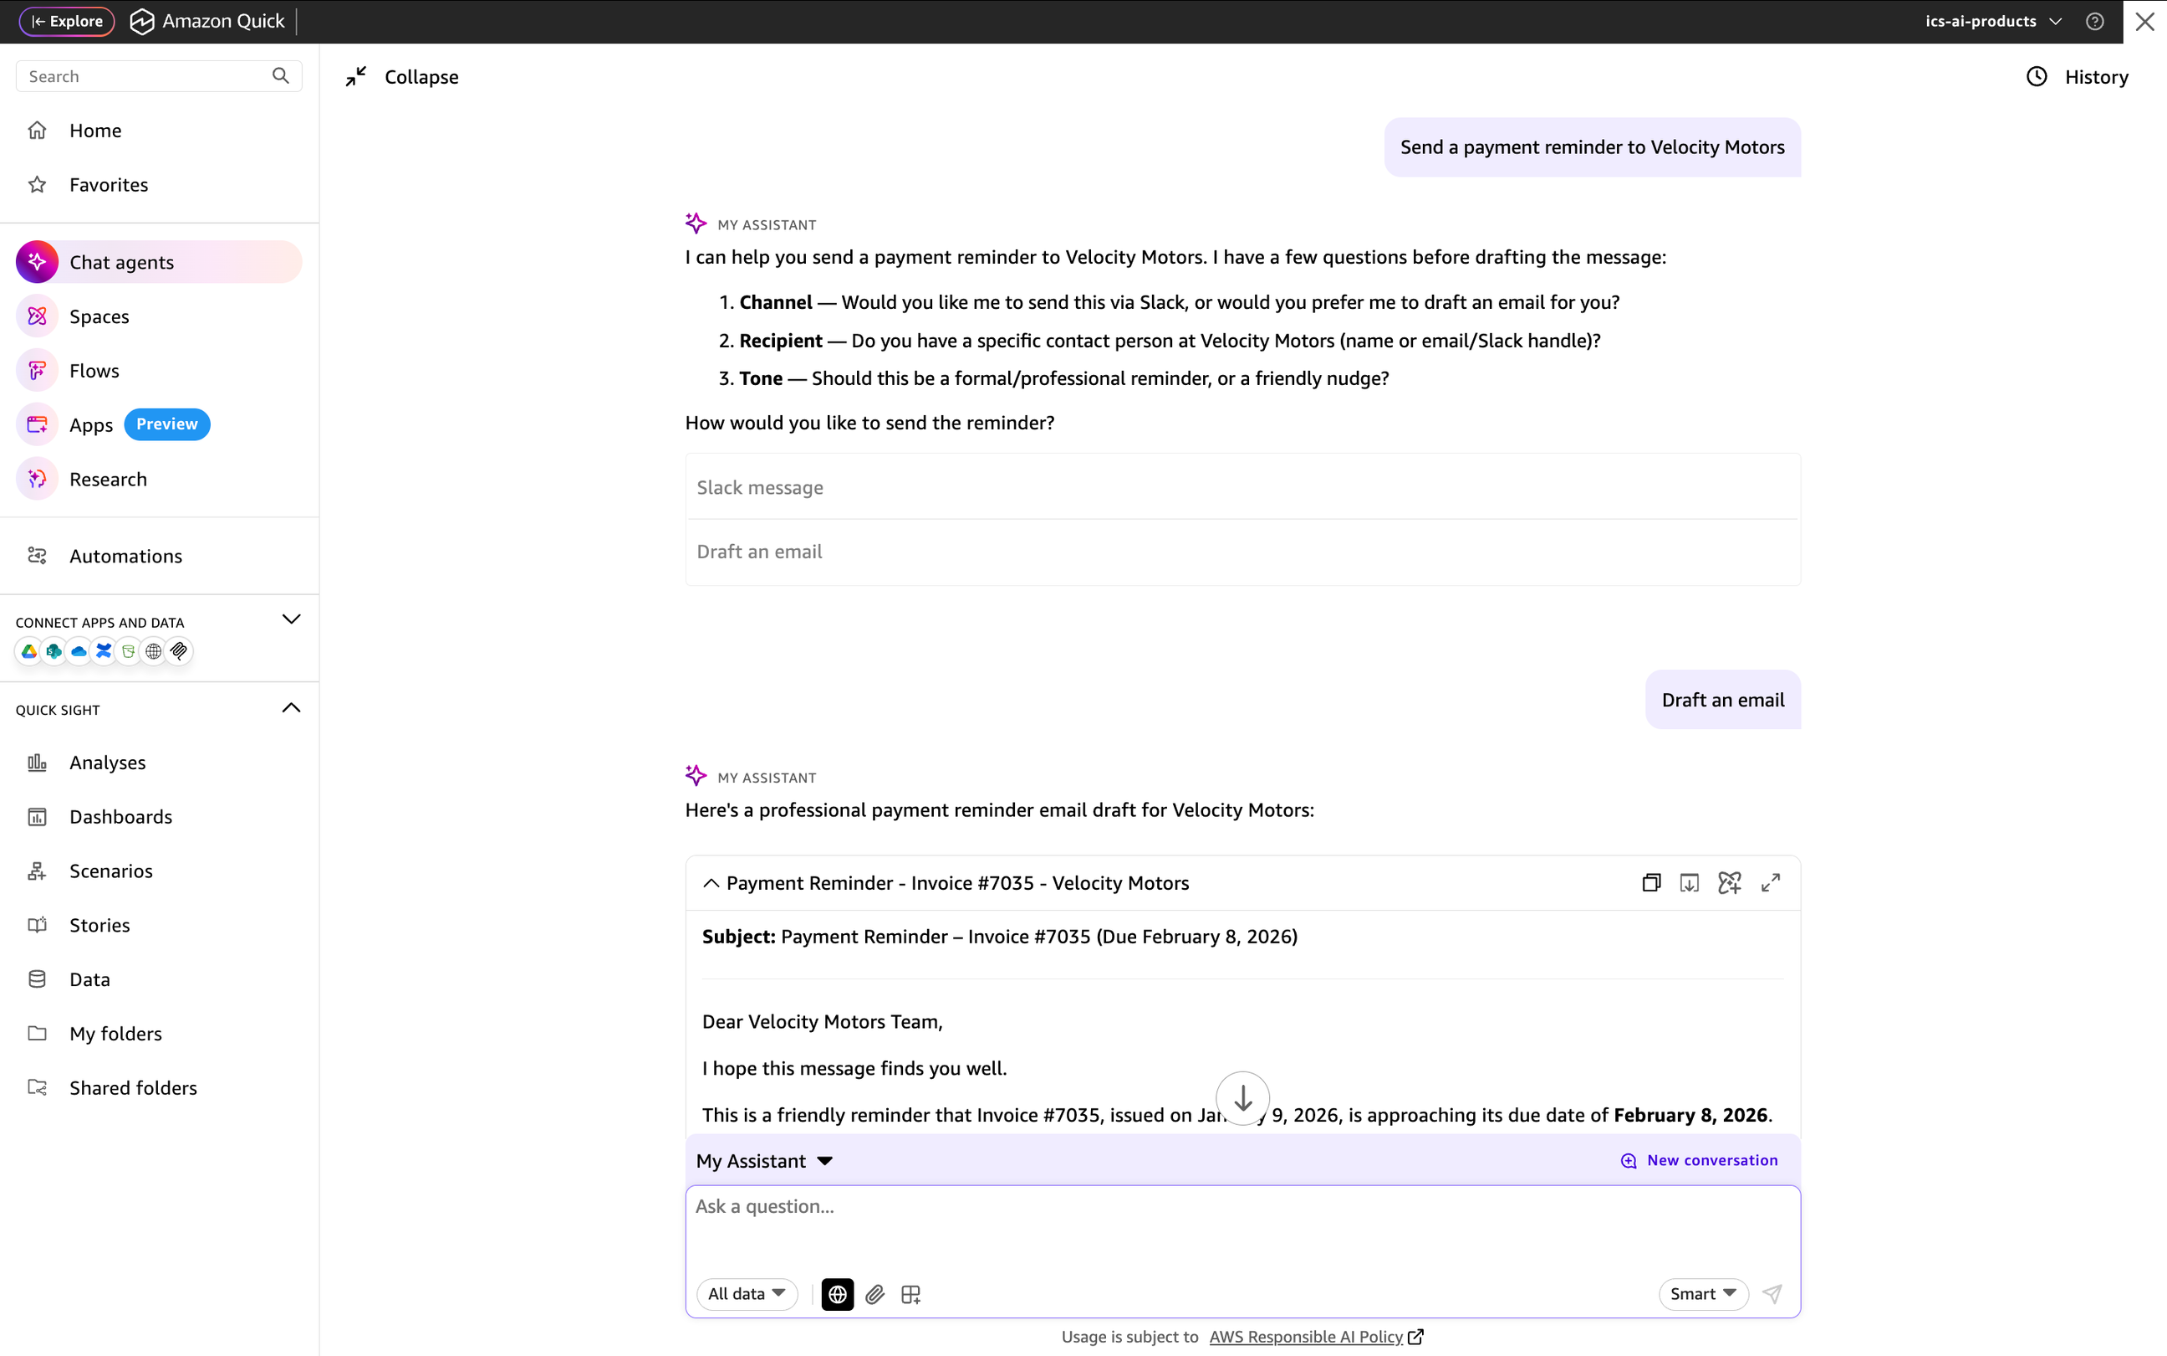The height and width of the screenshot is (1356, 2167).
Task: Click the Confluence connector icon
Action: (104, 652)
